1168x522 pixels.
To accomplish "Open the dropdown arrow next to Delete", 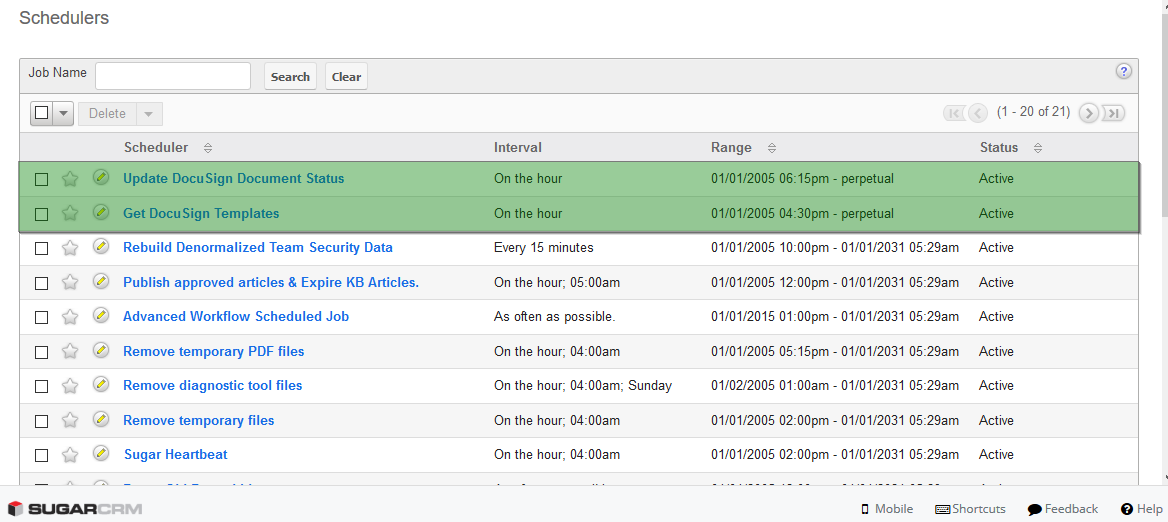I will pyautogui.click(x=148, y=114).
